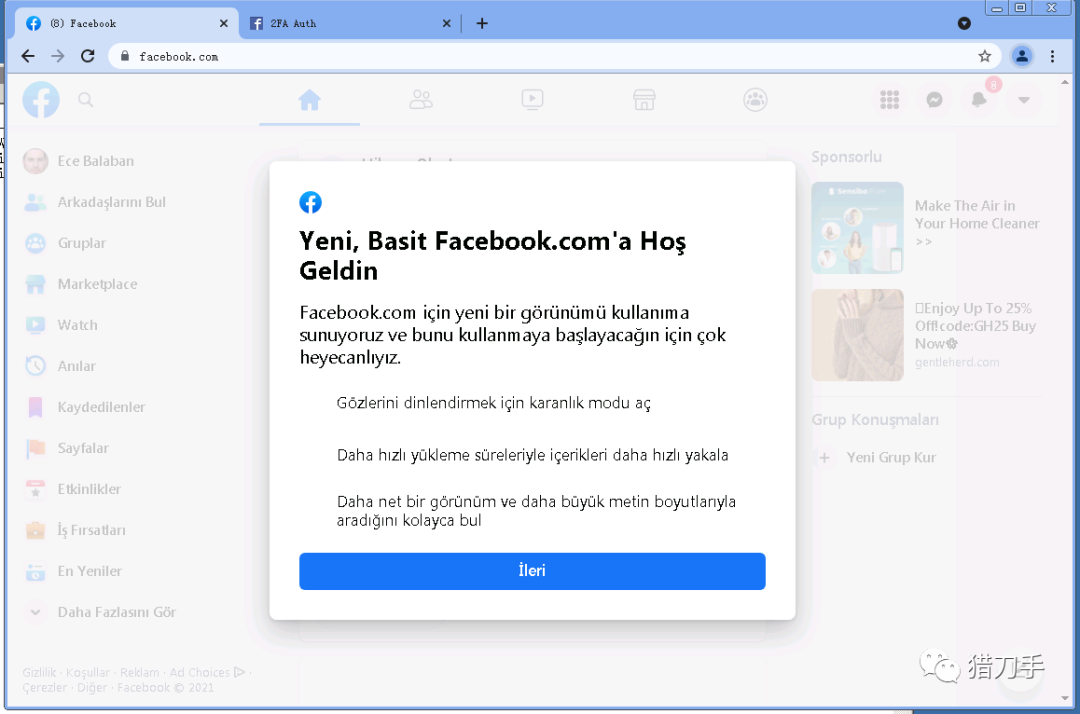Open the apps grid menu
The width and height of the screenshot is (1080, 714).
[889, 100]
